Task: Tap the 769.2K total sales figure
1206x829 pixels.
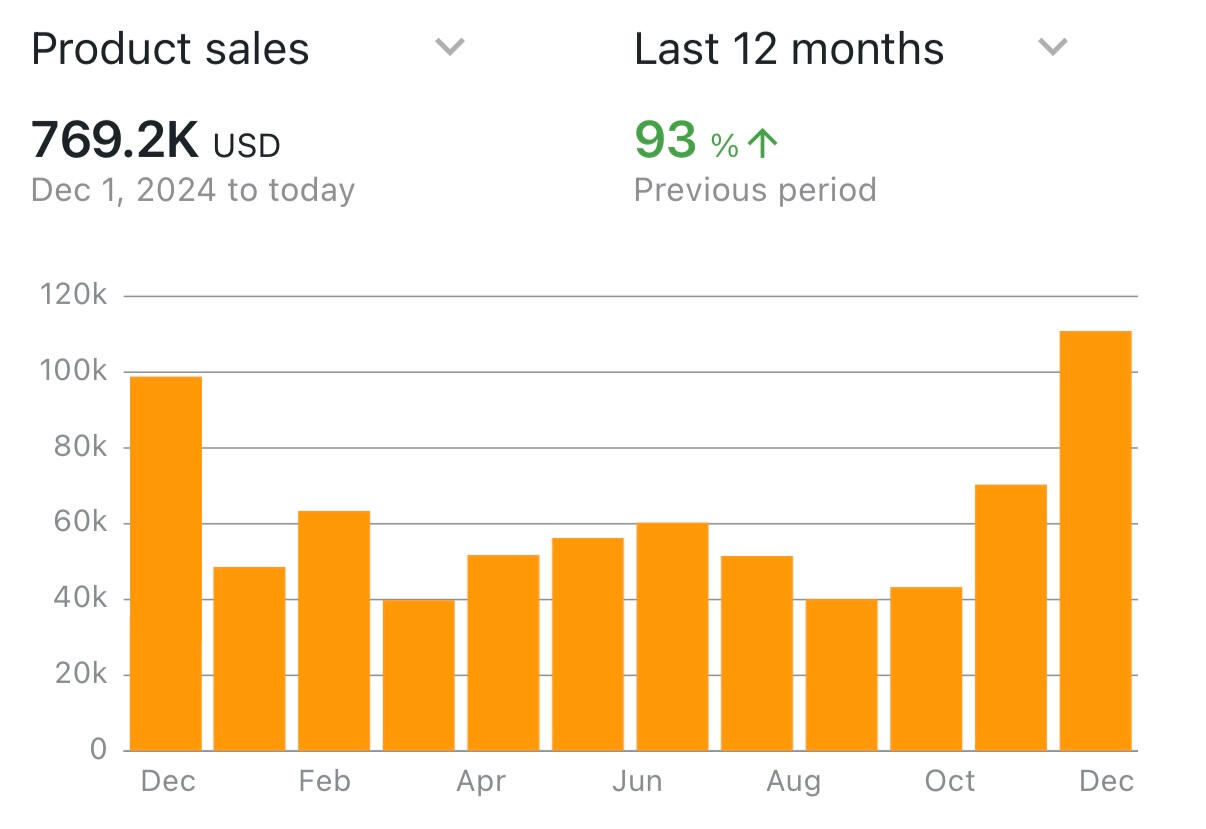Action: [115, 141]
